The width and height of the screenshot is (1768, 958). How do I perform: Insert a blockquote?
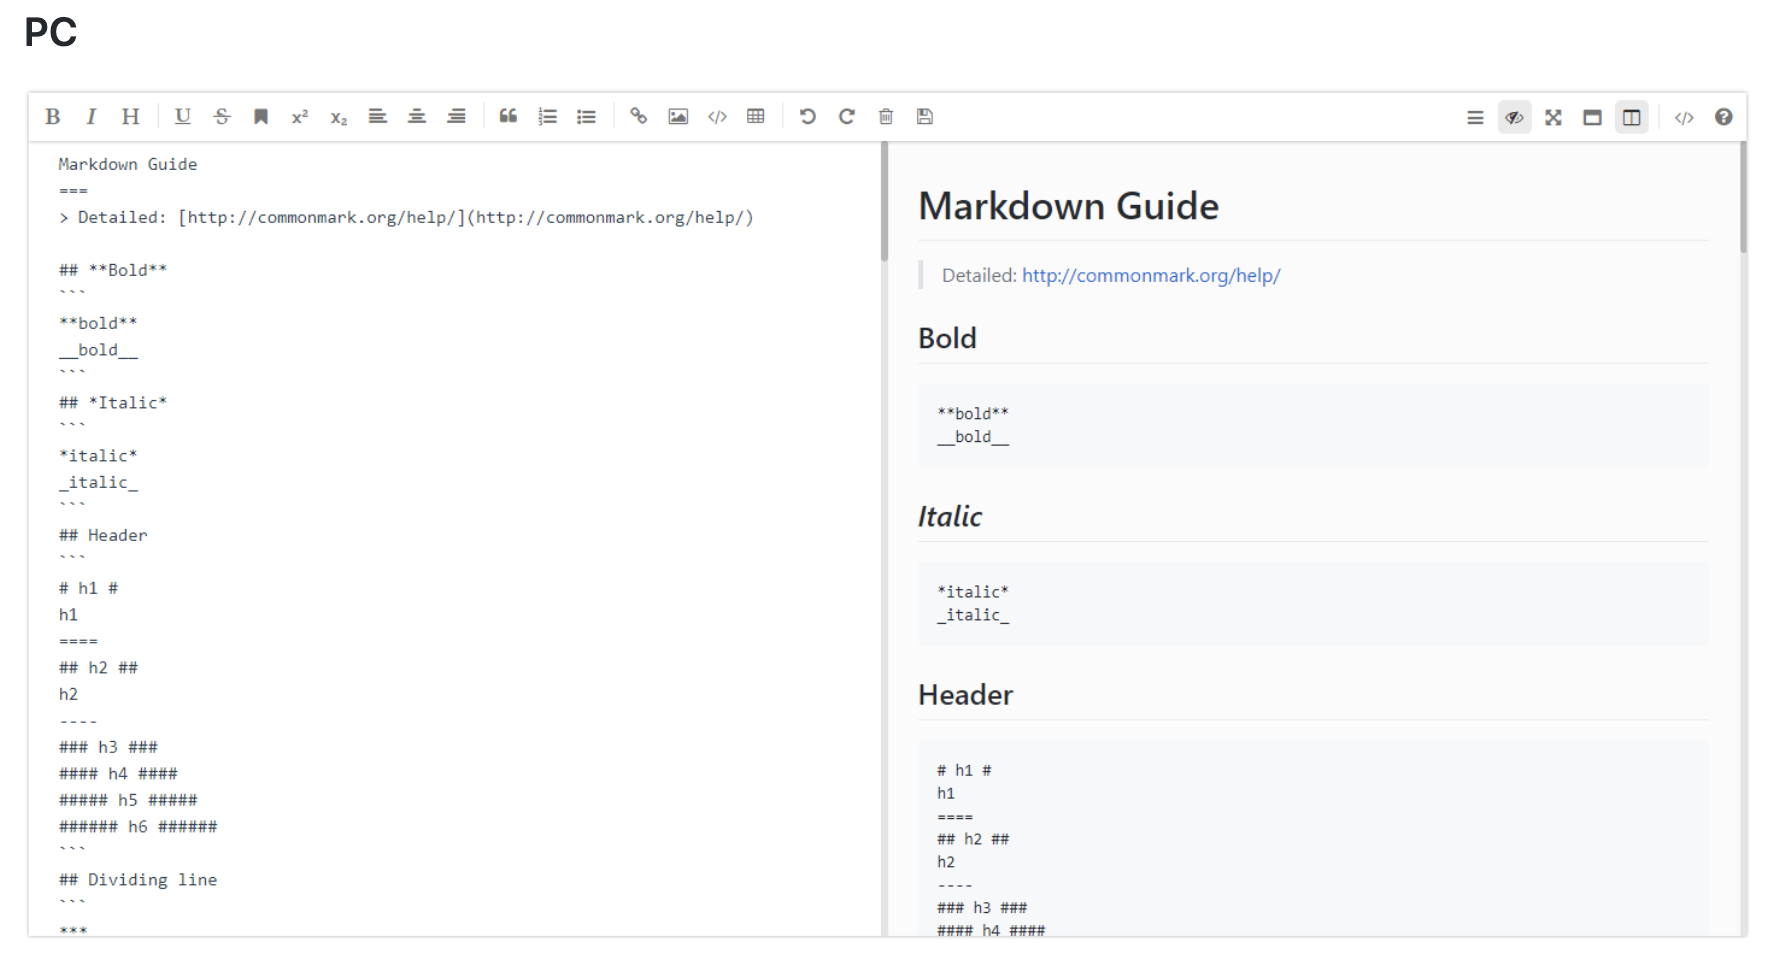point(508,117)
